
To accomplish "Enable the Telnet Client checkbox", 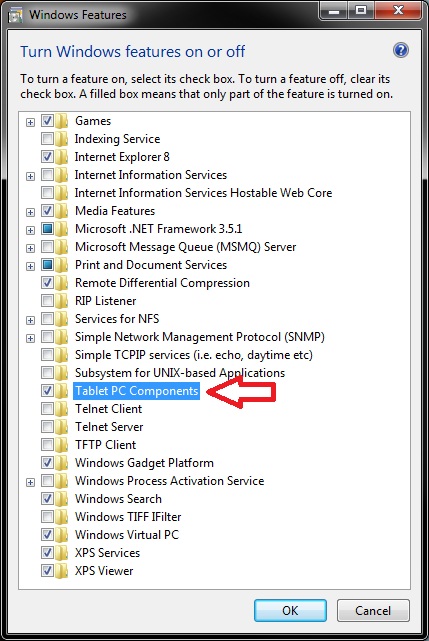I will (x=47, y=408).
